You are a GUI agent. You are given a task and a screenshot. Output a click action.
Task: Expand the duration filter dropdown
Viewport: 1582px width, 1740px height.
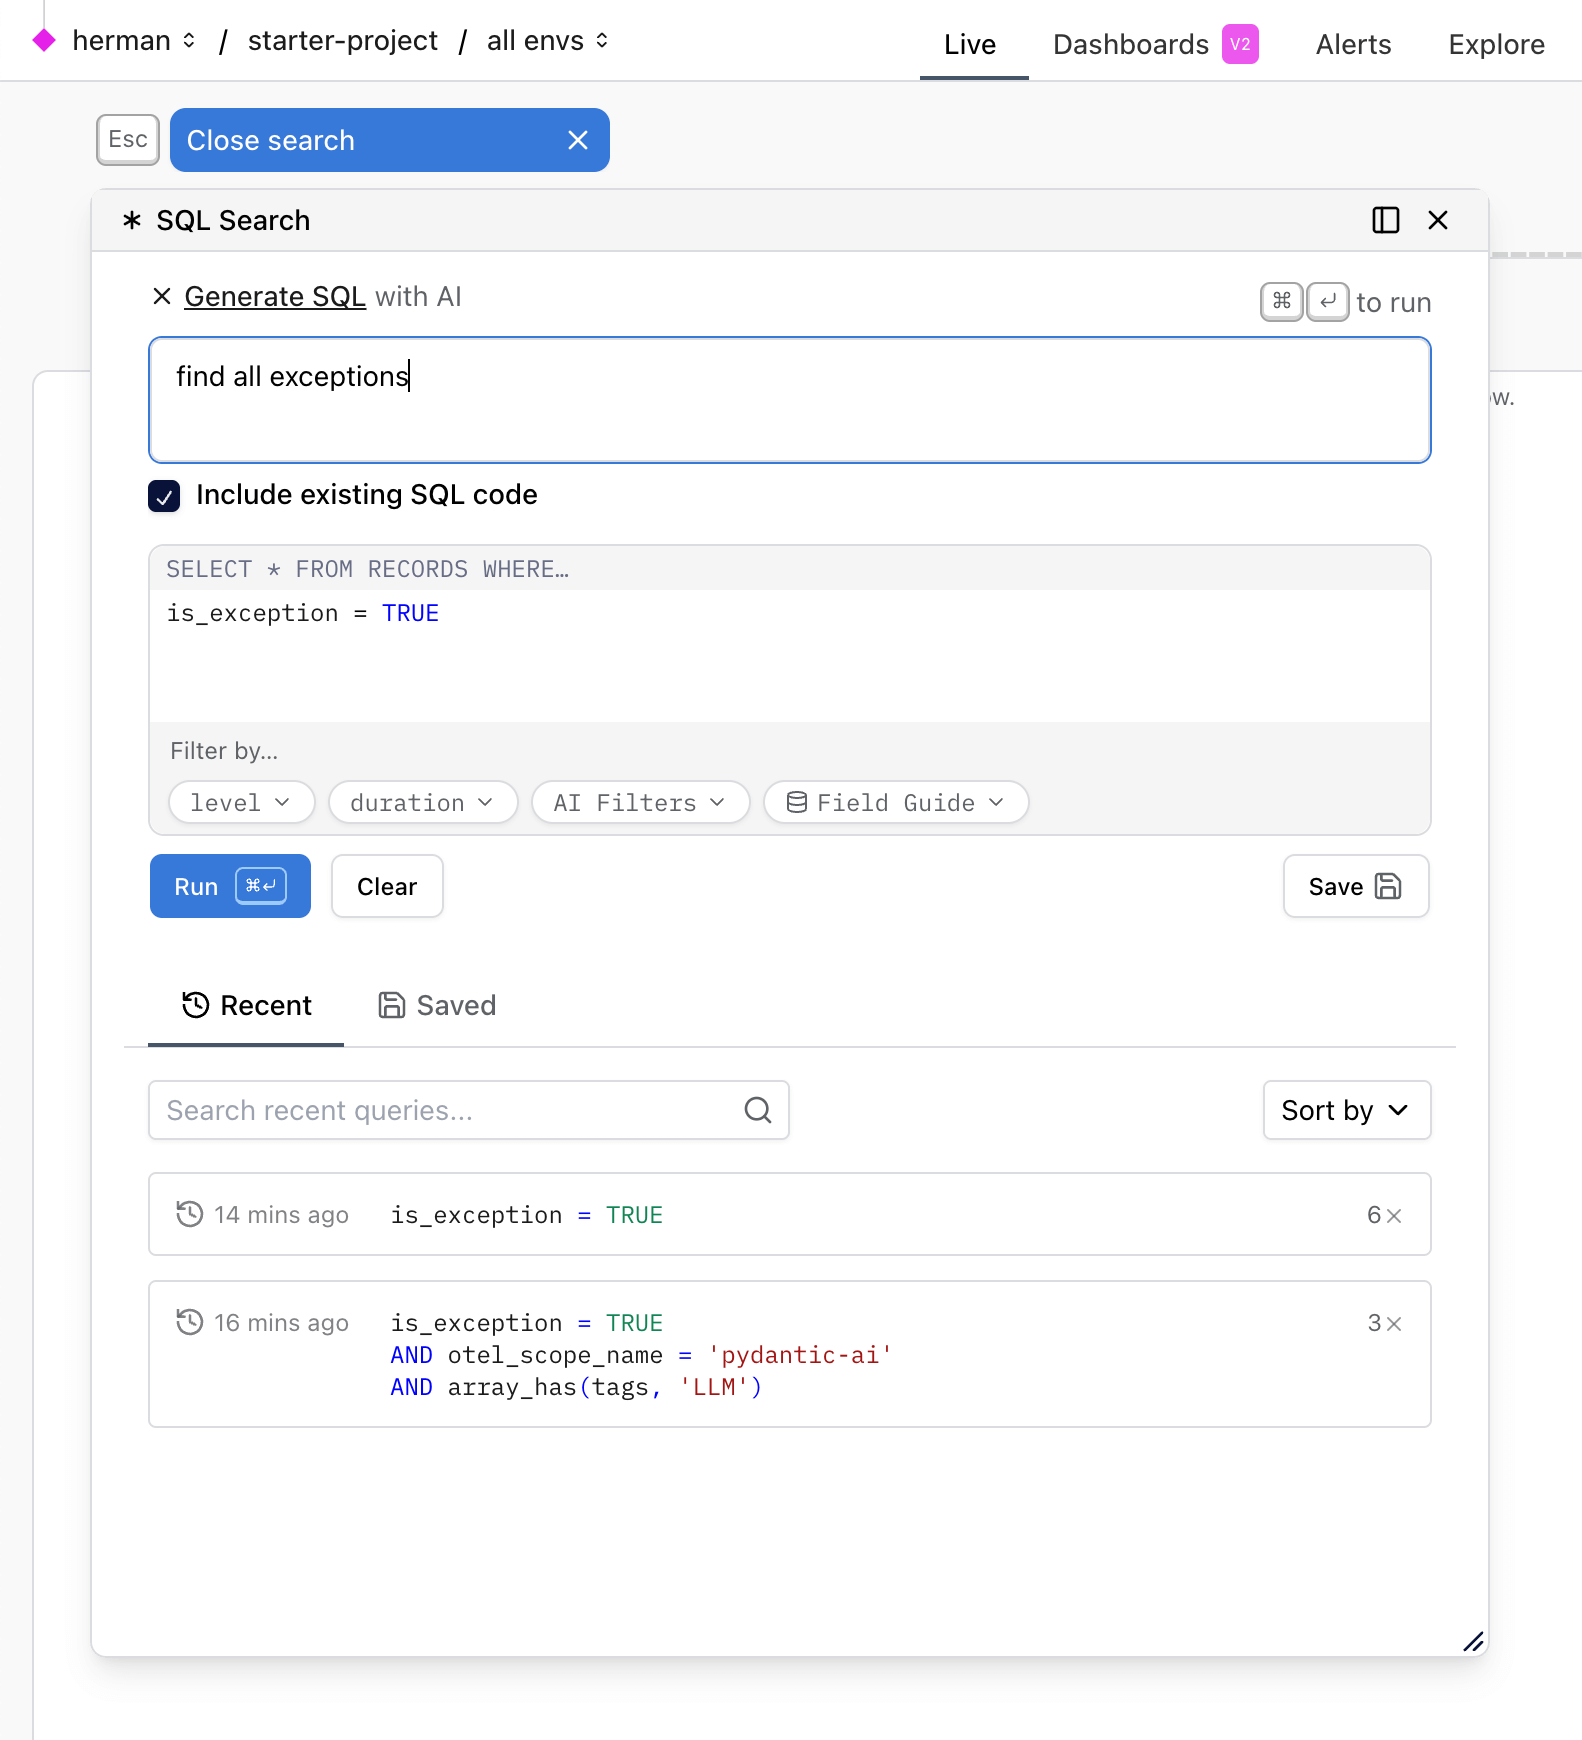[422, 803]
